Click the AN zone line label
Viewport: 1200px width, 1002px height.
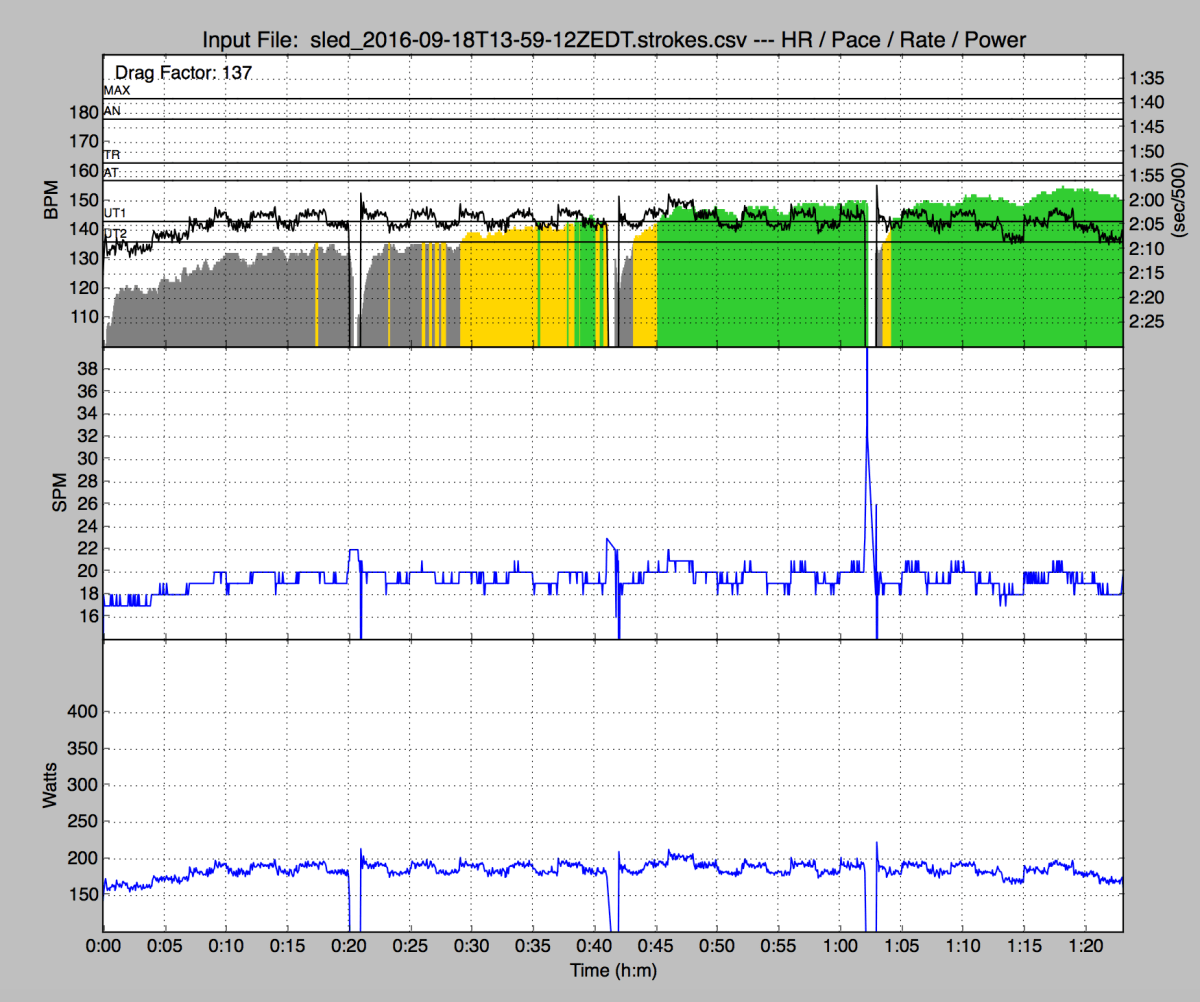[113, 111]
